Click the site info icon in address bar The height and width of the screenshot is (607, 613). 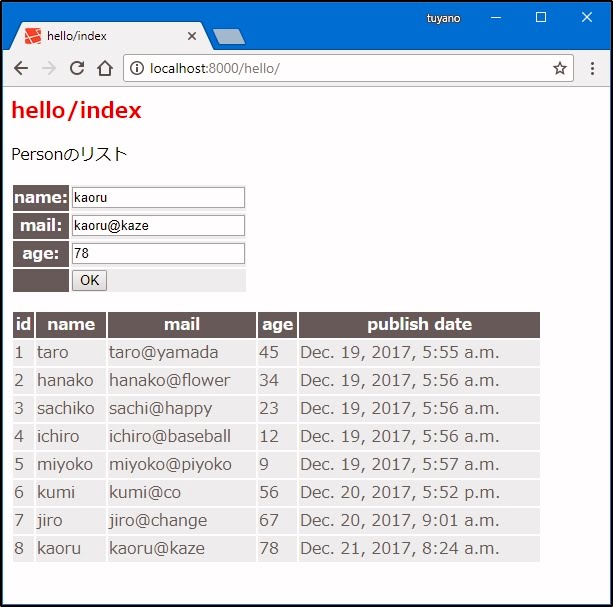tap(137, 68)
